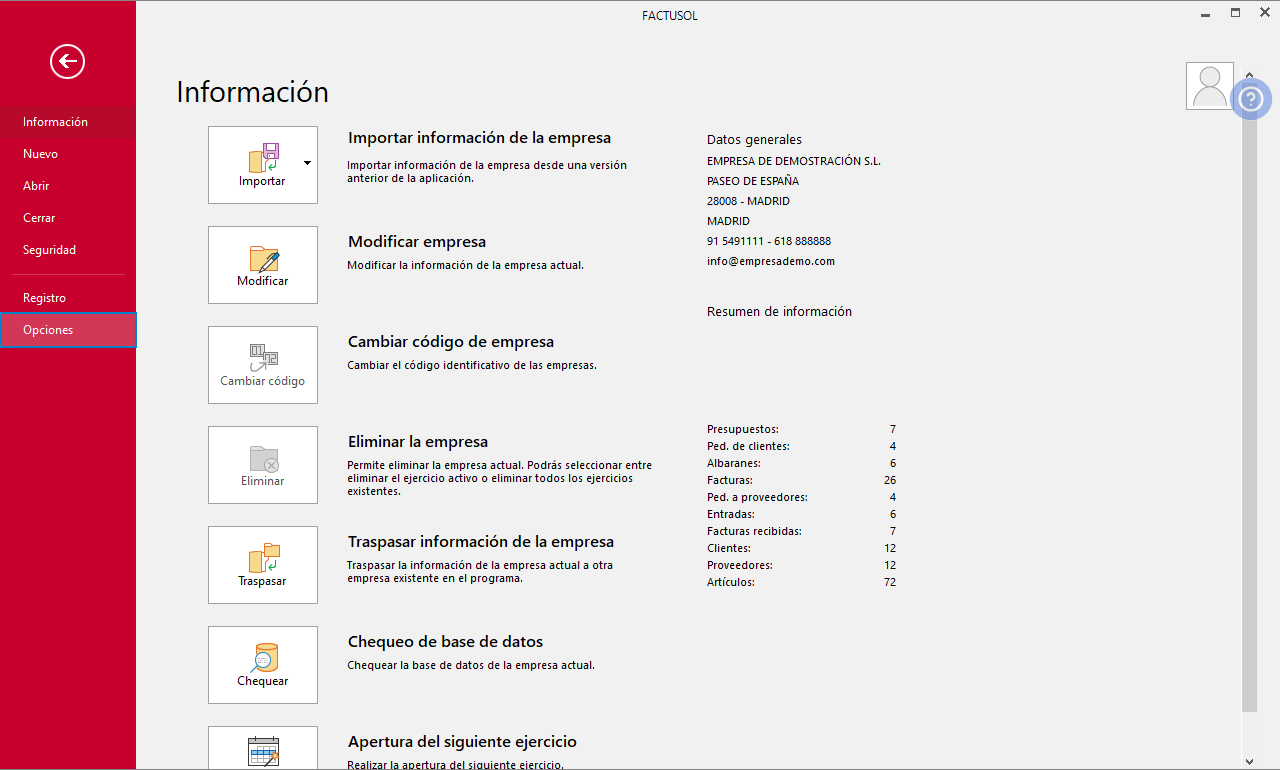The width and height of the screenshot is (1280, 770).
Task: Maximize the FACTUSOL window
Action: pyautogui.click(x=1236, y=13)
